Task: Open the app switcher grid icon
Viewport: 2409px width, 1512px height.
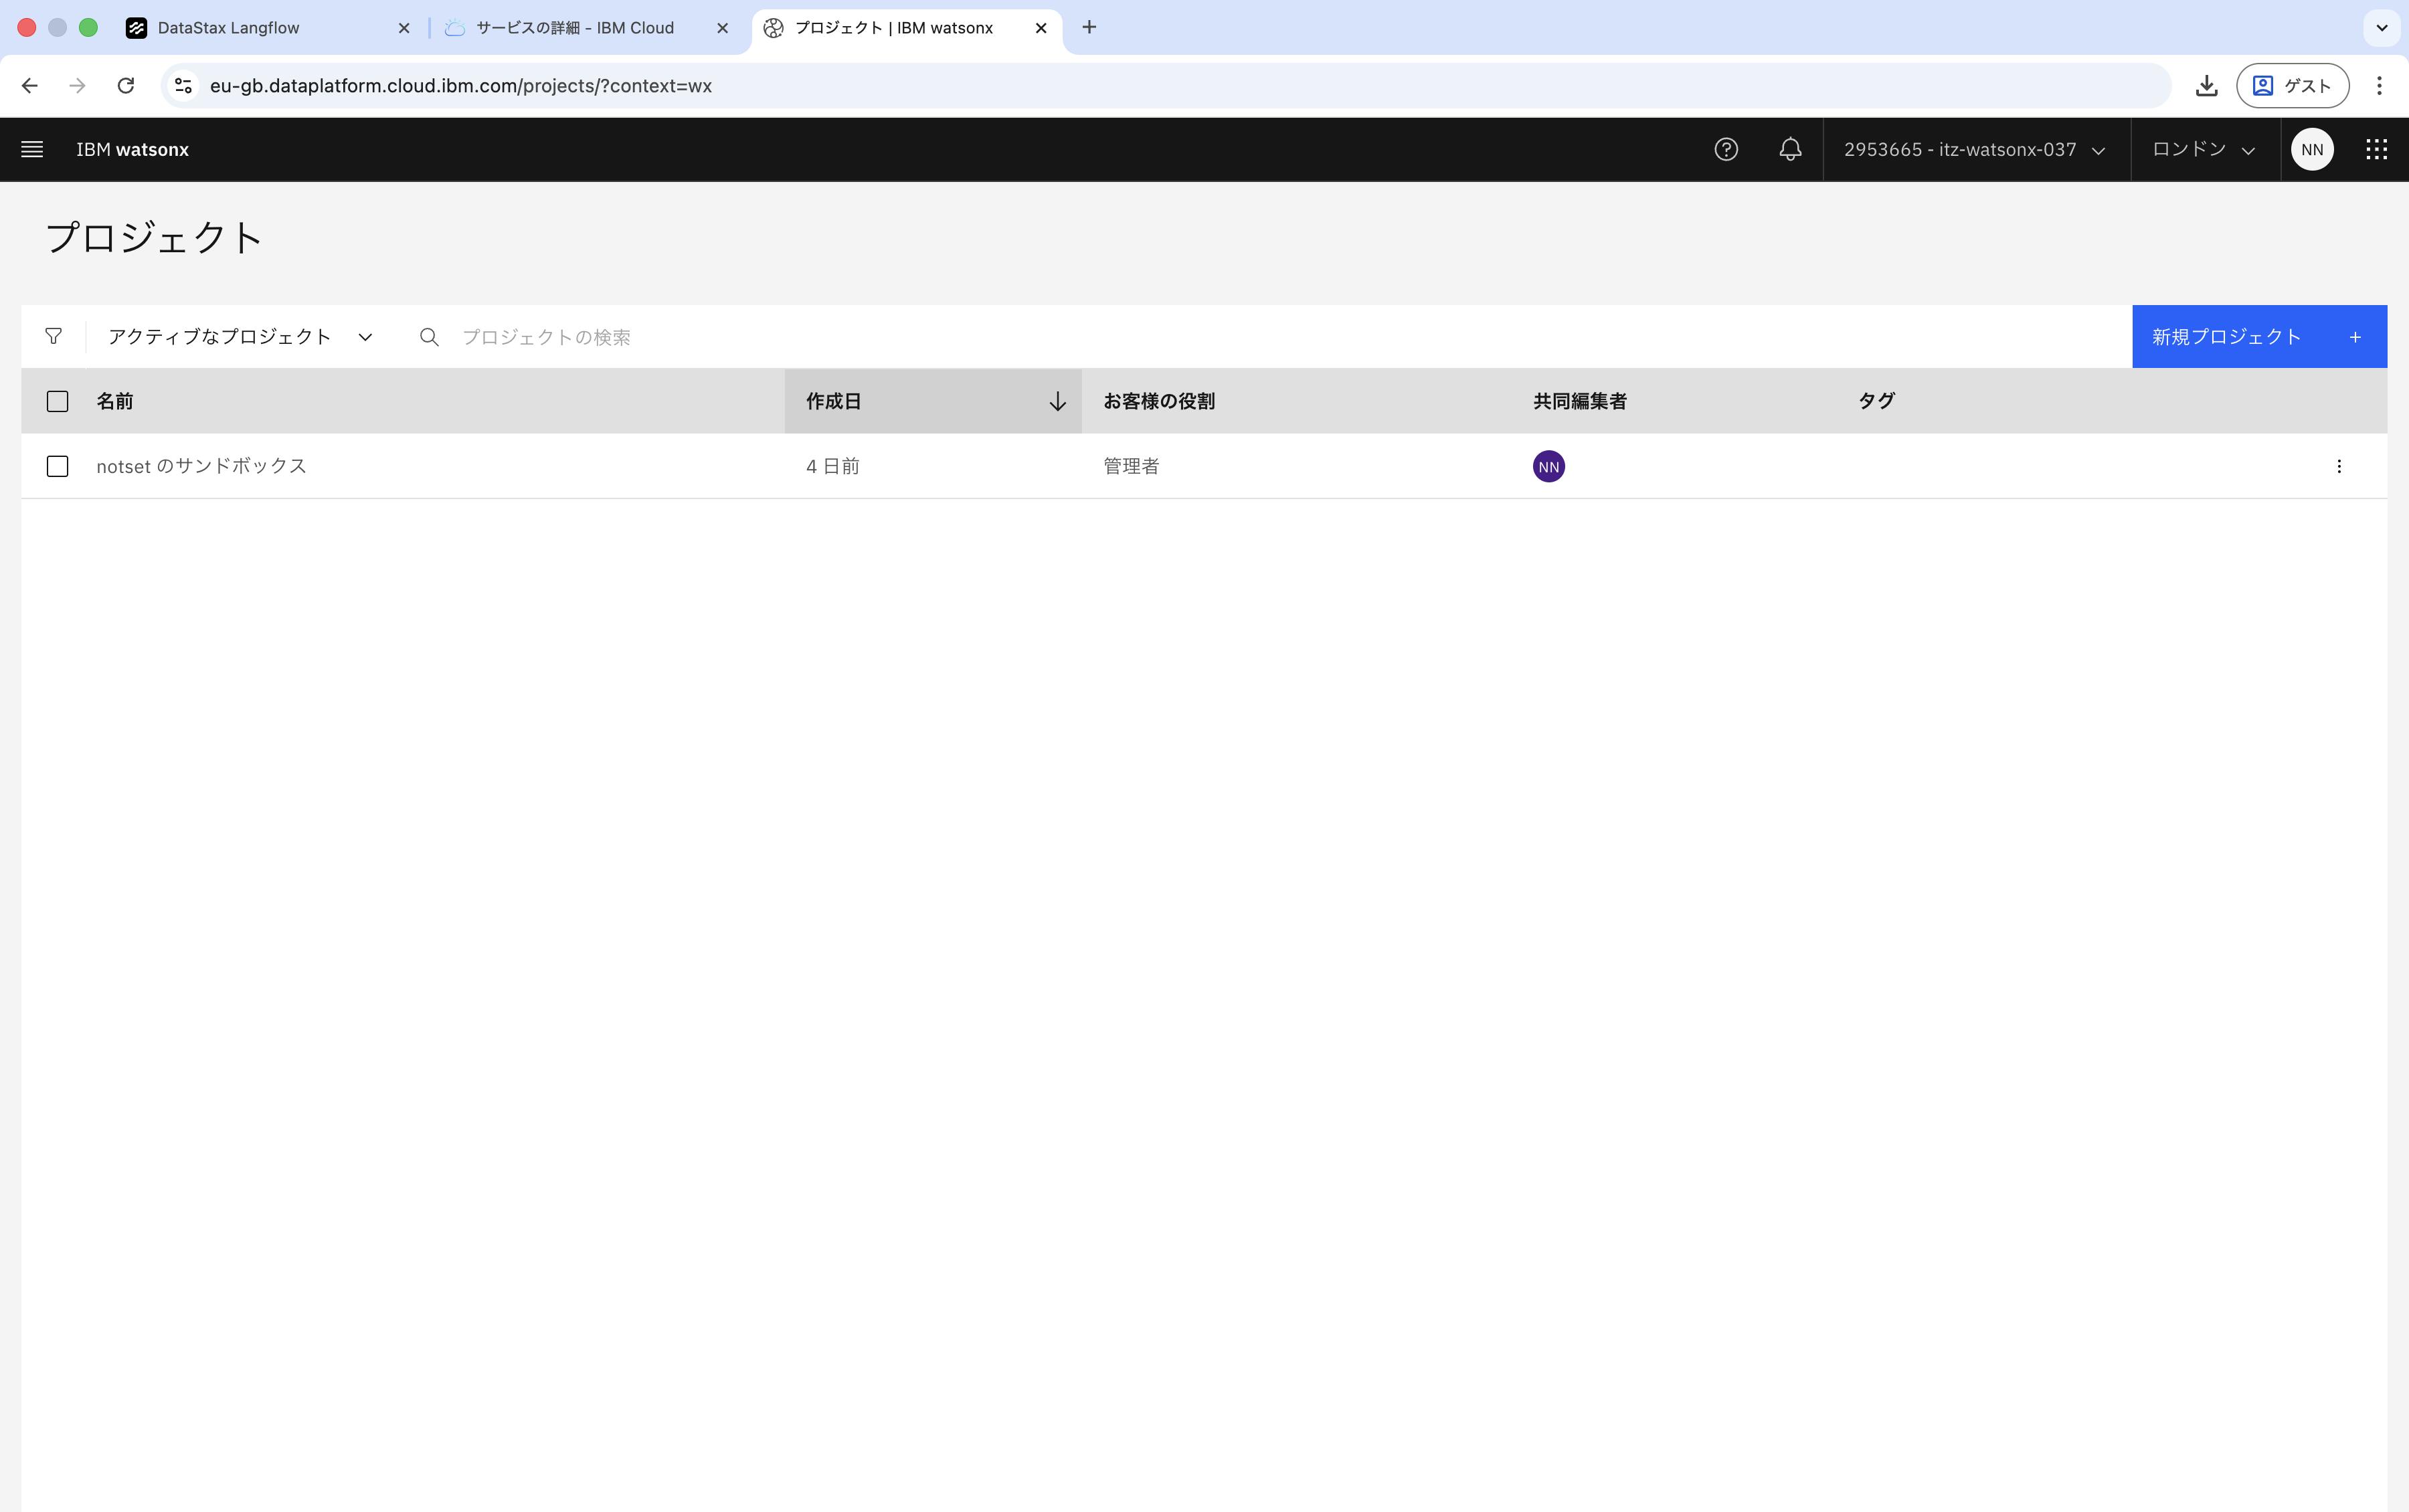Action: 2377,150
